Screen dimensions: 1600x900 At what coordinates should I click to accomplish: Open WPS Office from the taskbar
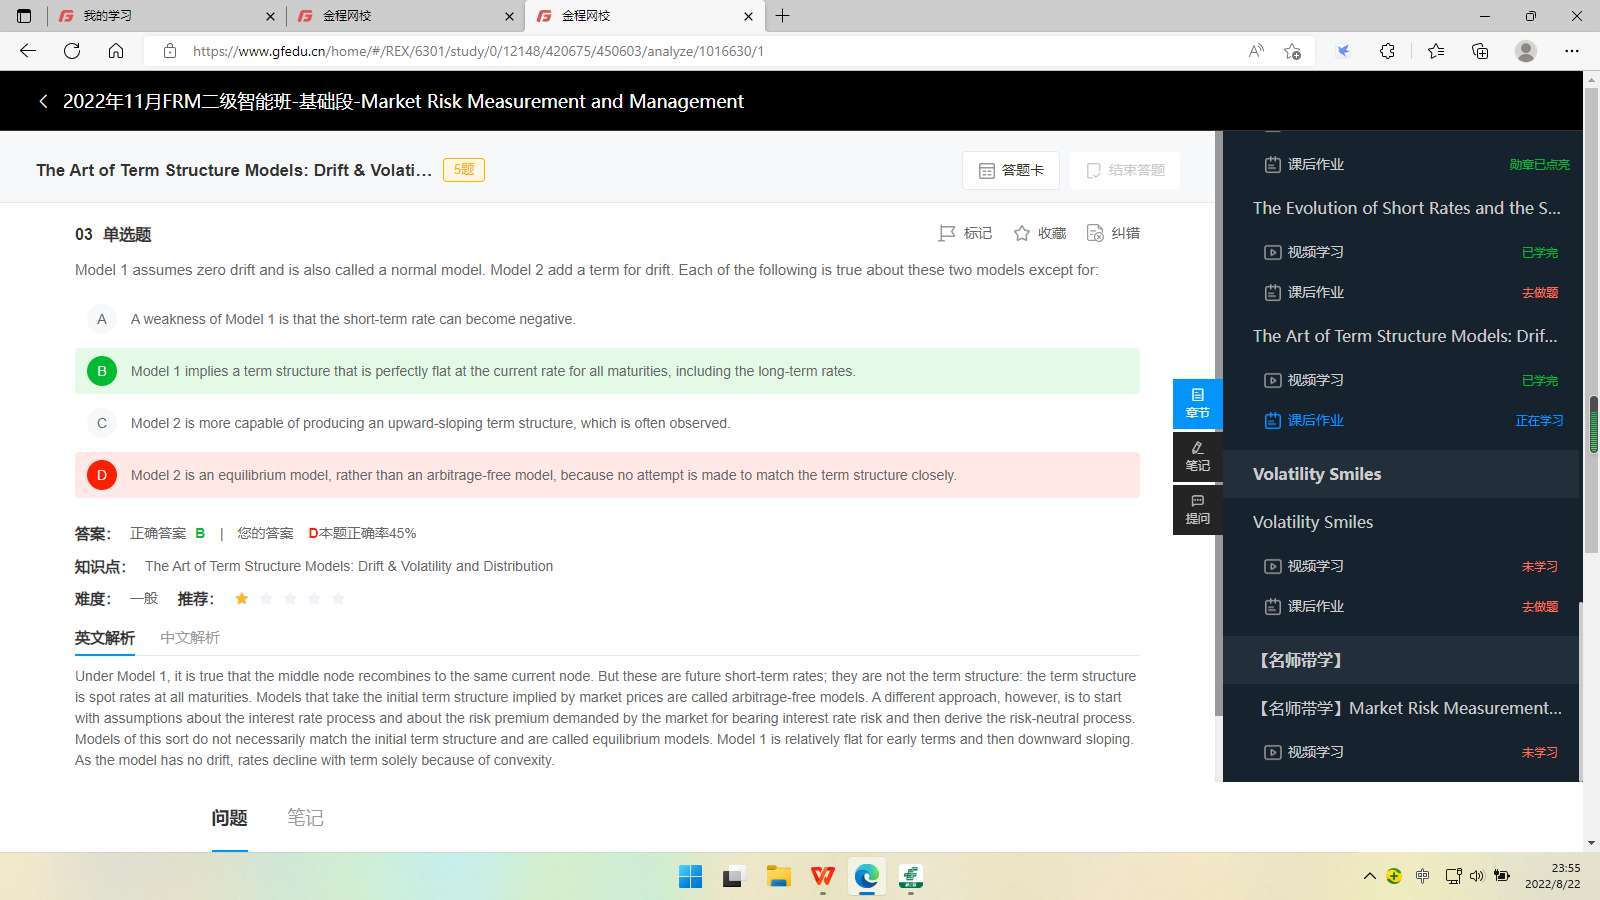[x=822, y=877]
